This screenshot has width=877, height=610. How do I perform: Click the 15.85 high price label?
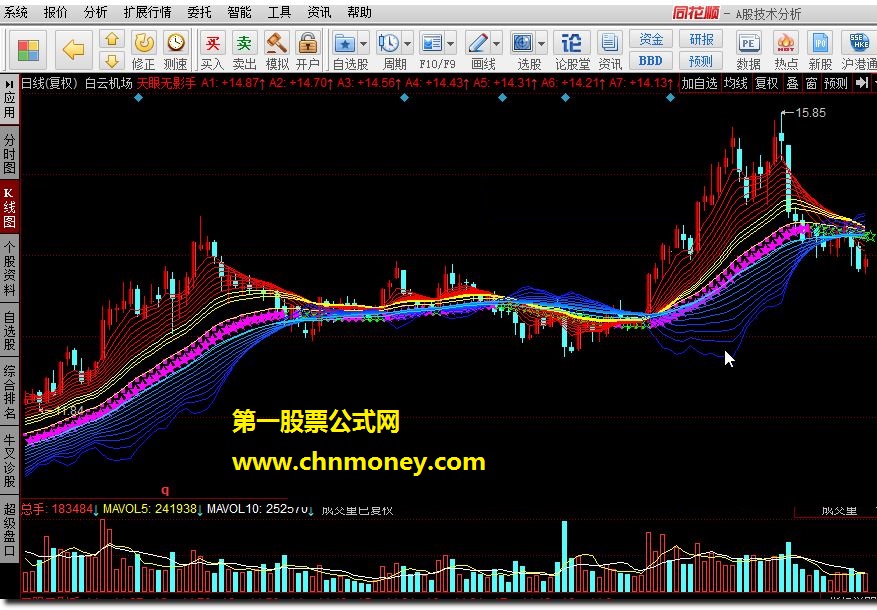810,113
